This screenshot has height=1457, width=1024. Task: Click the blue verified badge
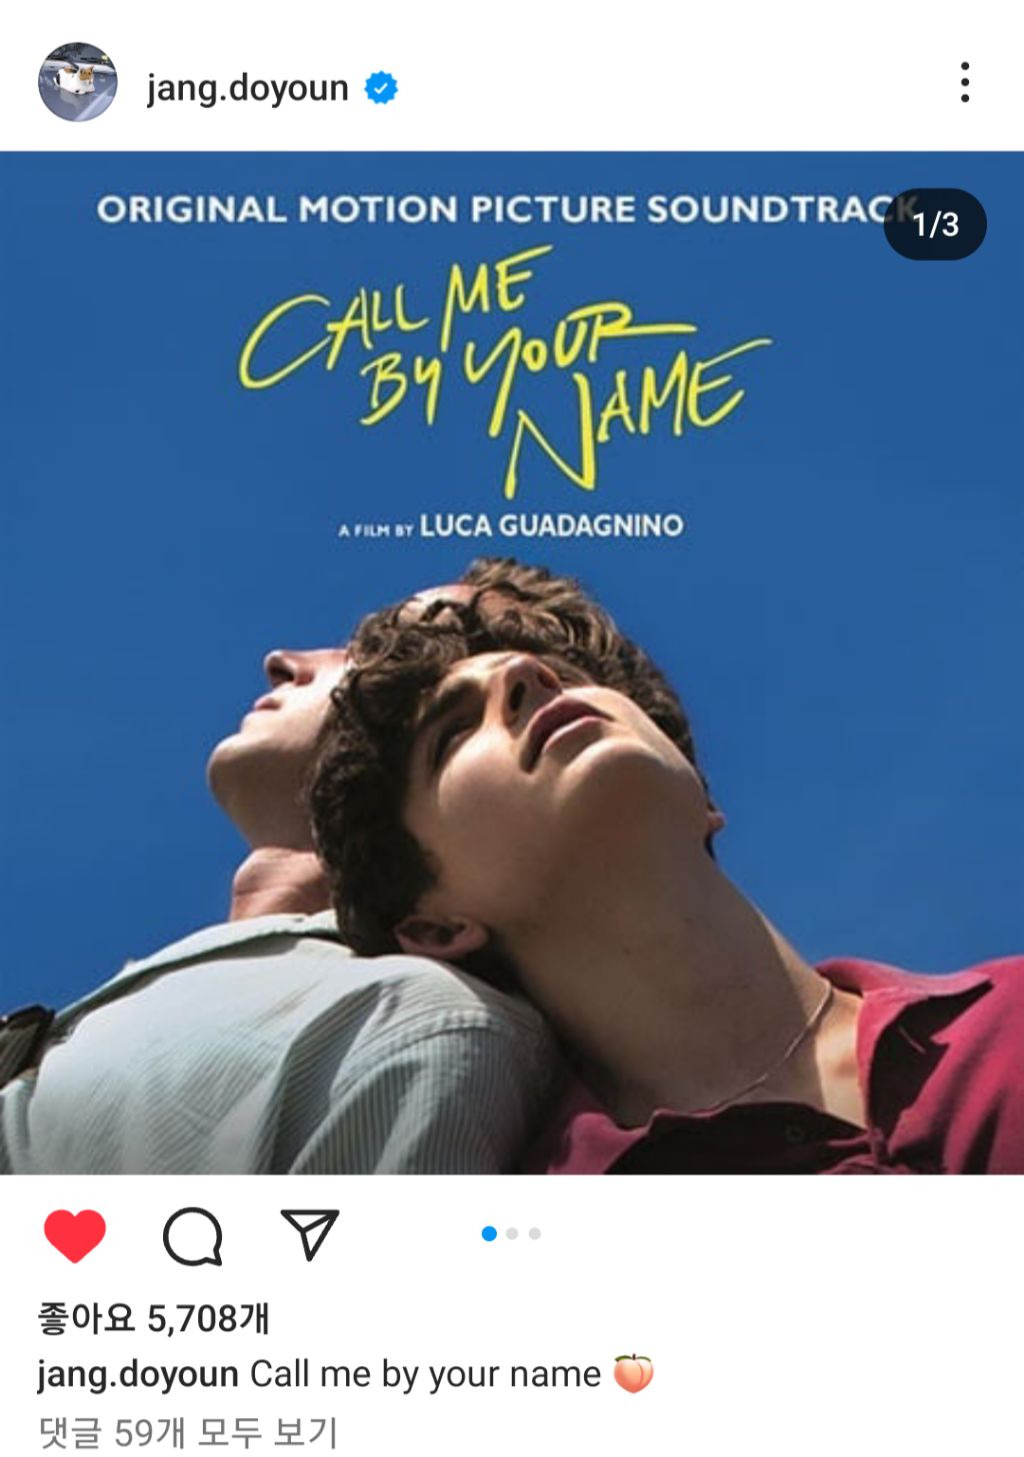[x=380, y=88]
